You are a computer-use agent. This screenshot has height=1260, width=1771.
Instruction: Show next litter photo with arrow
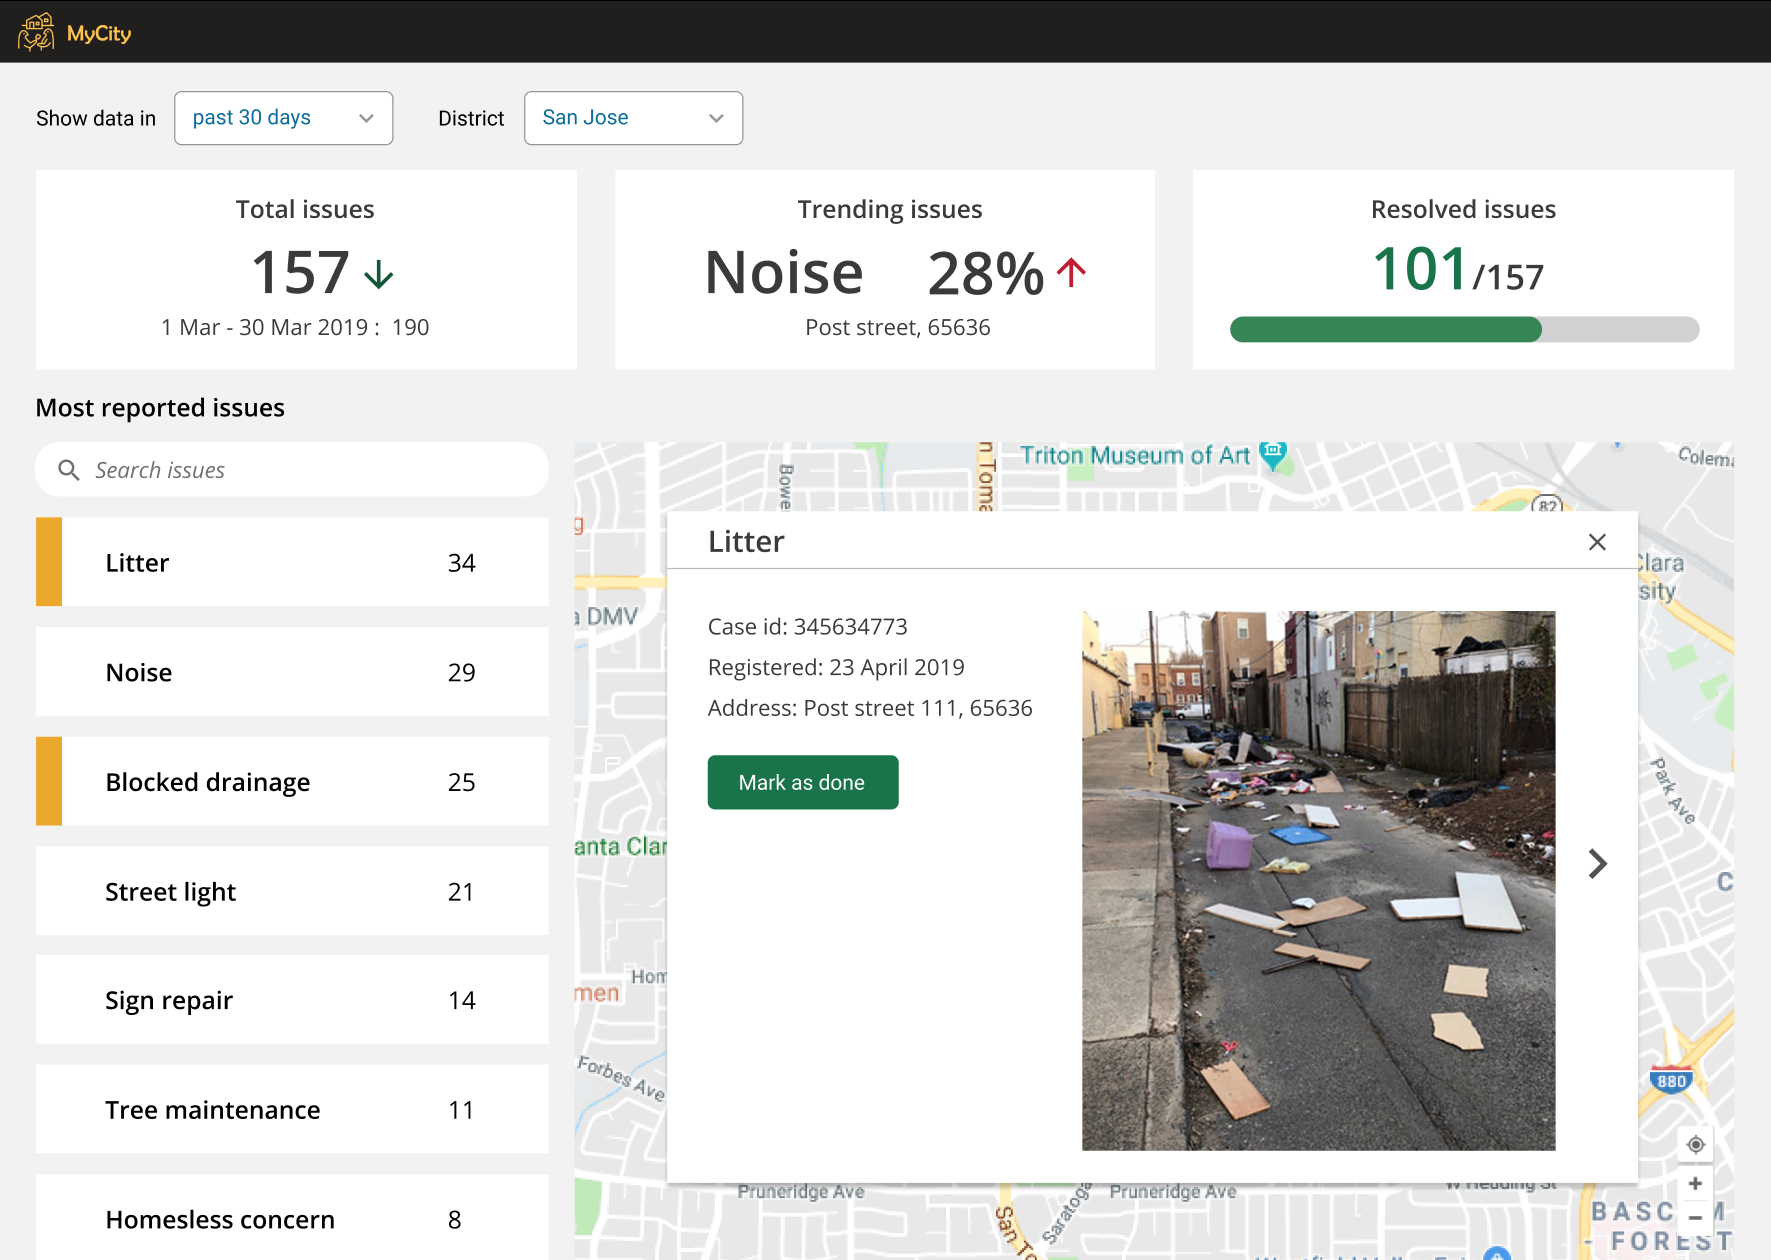(x=1597, y=864)
